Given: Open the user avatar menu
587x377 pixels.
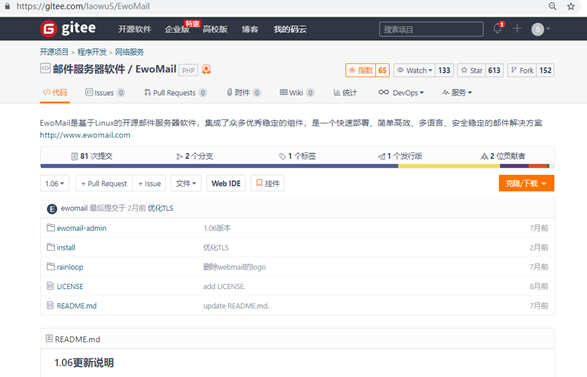Looking at the screenshot, I should pyautogui.click(x=541, y=29).
